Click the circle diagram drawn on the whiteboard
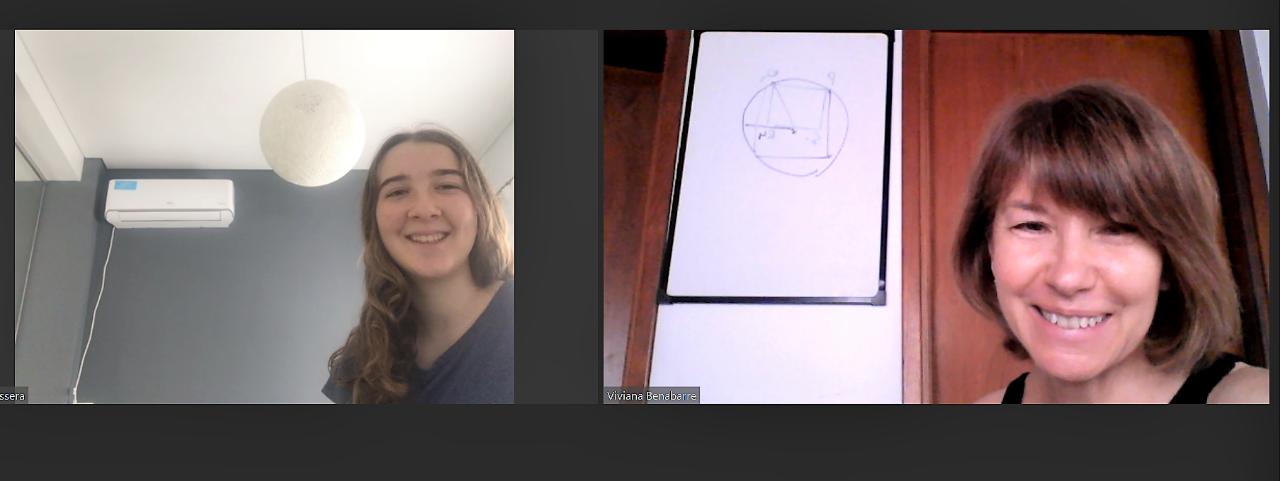The height and width of the screenshot is (481, 1280). [x=795, y=127]
